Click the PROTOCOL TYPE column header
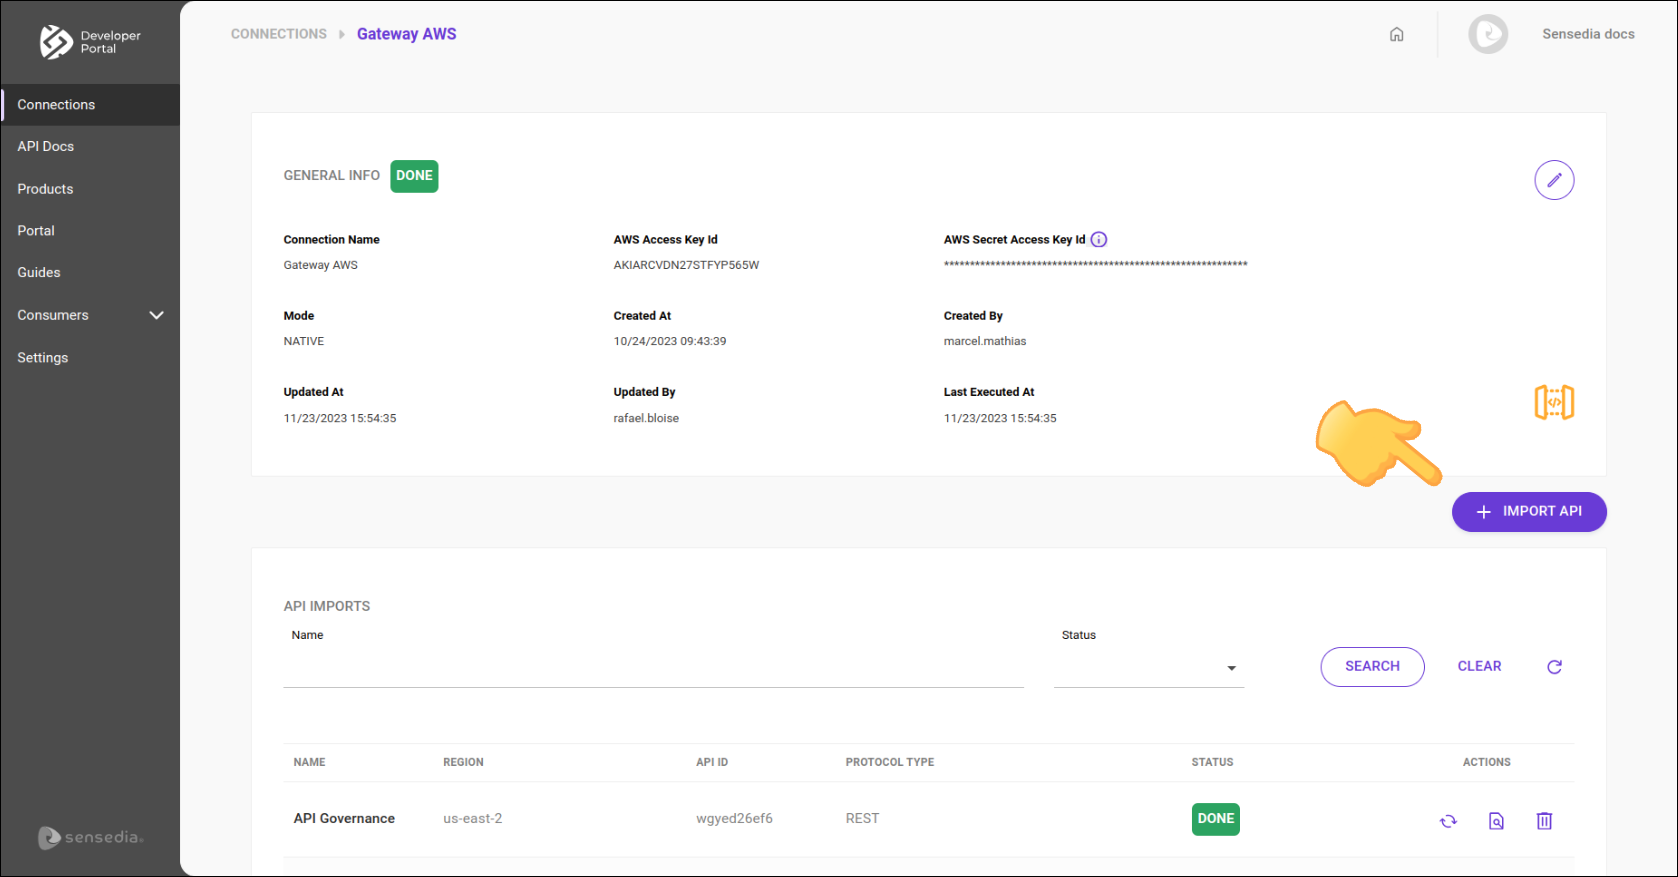 tap(890, 763)
